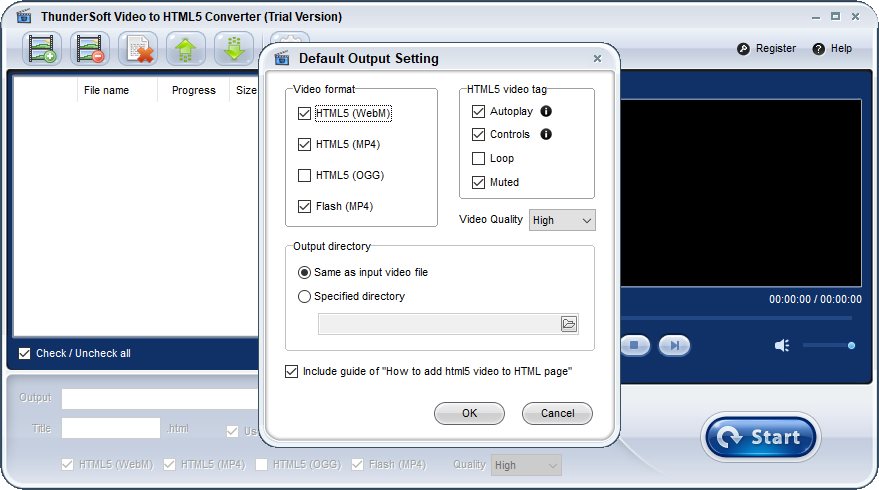This screenshot has height=490, width=879.
Task: Click the stop playback button
Action: coord(635,345)
